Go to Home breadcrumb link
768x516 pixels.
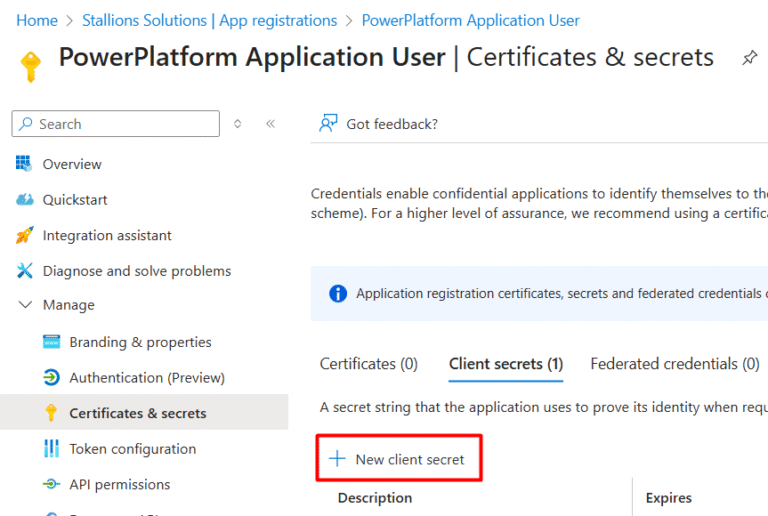(37, 20)
